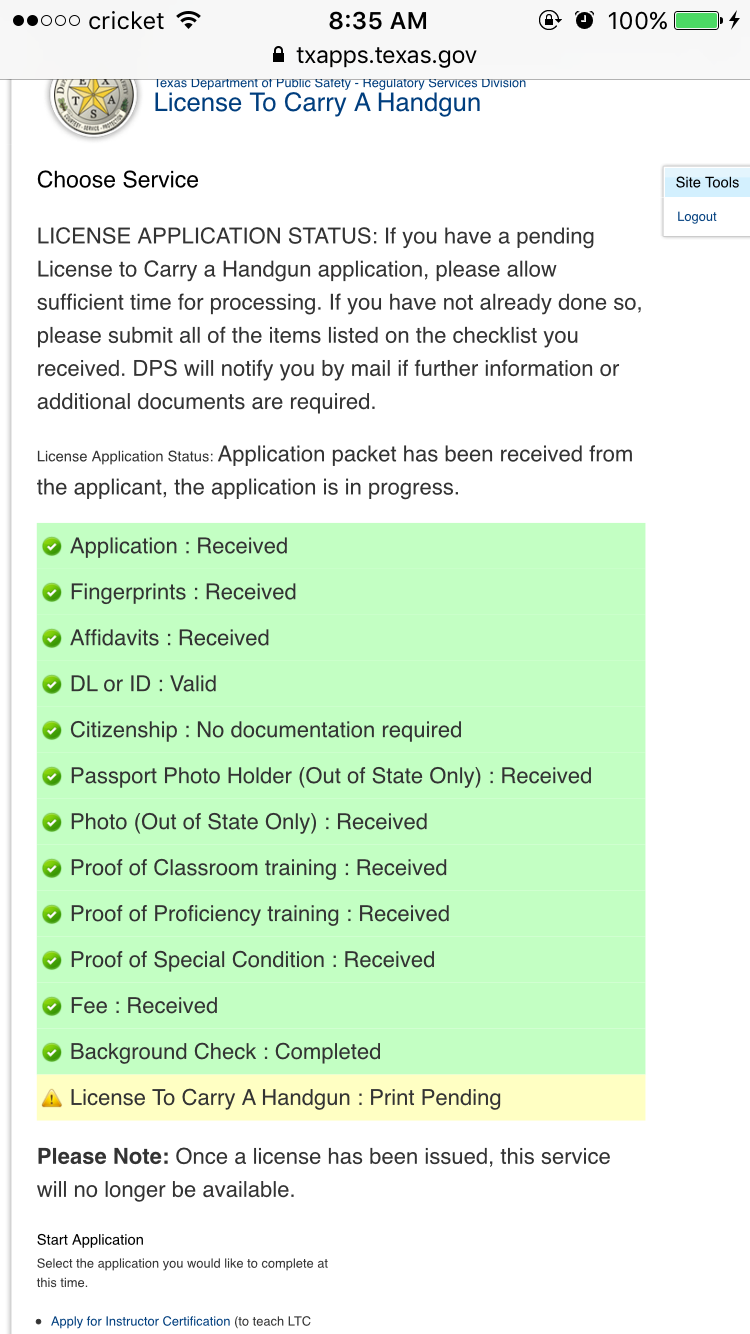
Task: Click the License To Carry A Handgun heading
Action: tap(317, 103)
